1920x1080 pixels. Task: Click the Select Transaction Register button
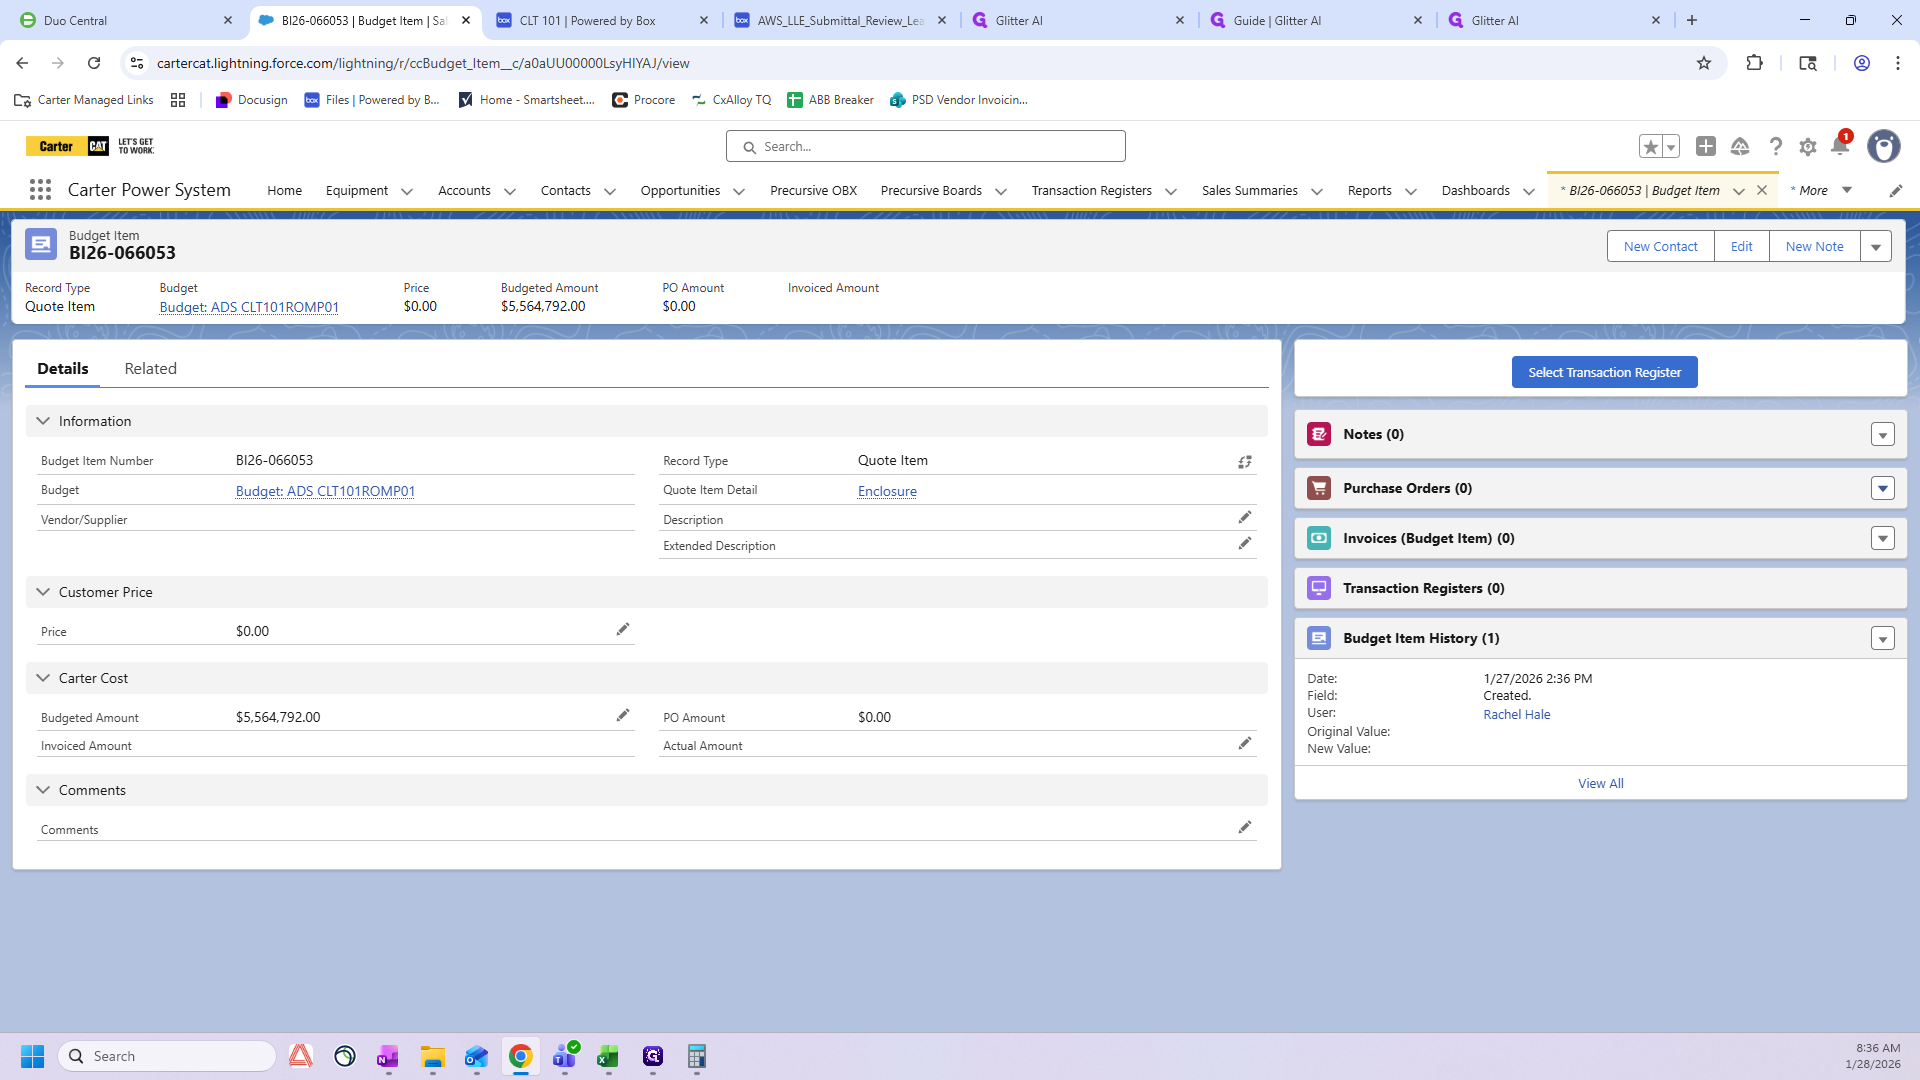tap(1604, 372)
